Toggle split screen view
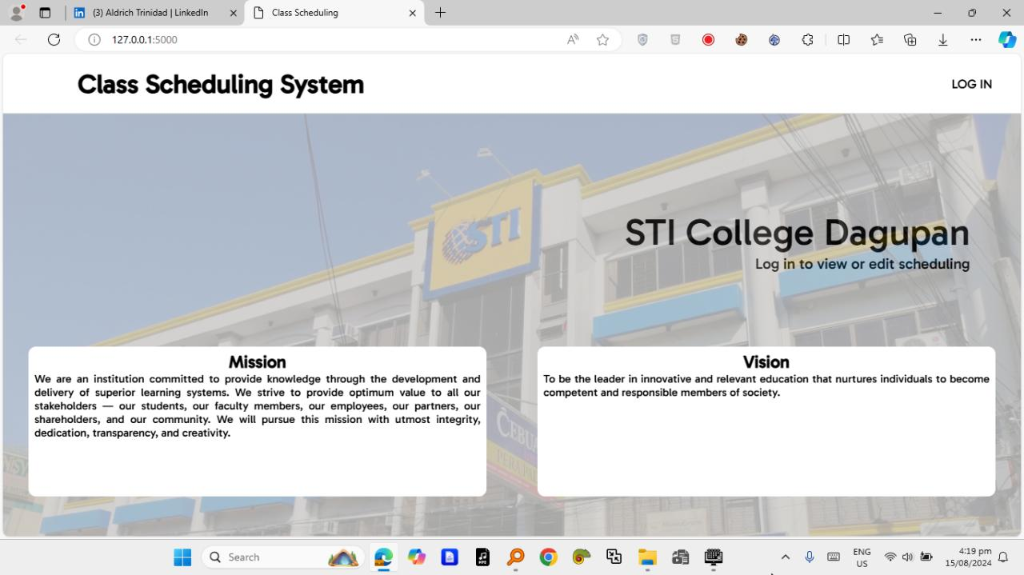The image size is (1024, 575). pos(843,40)
